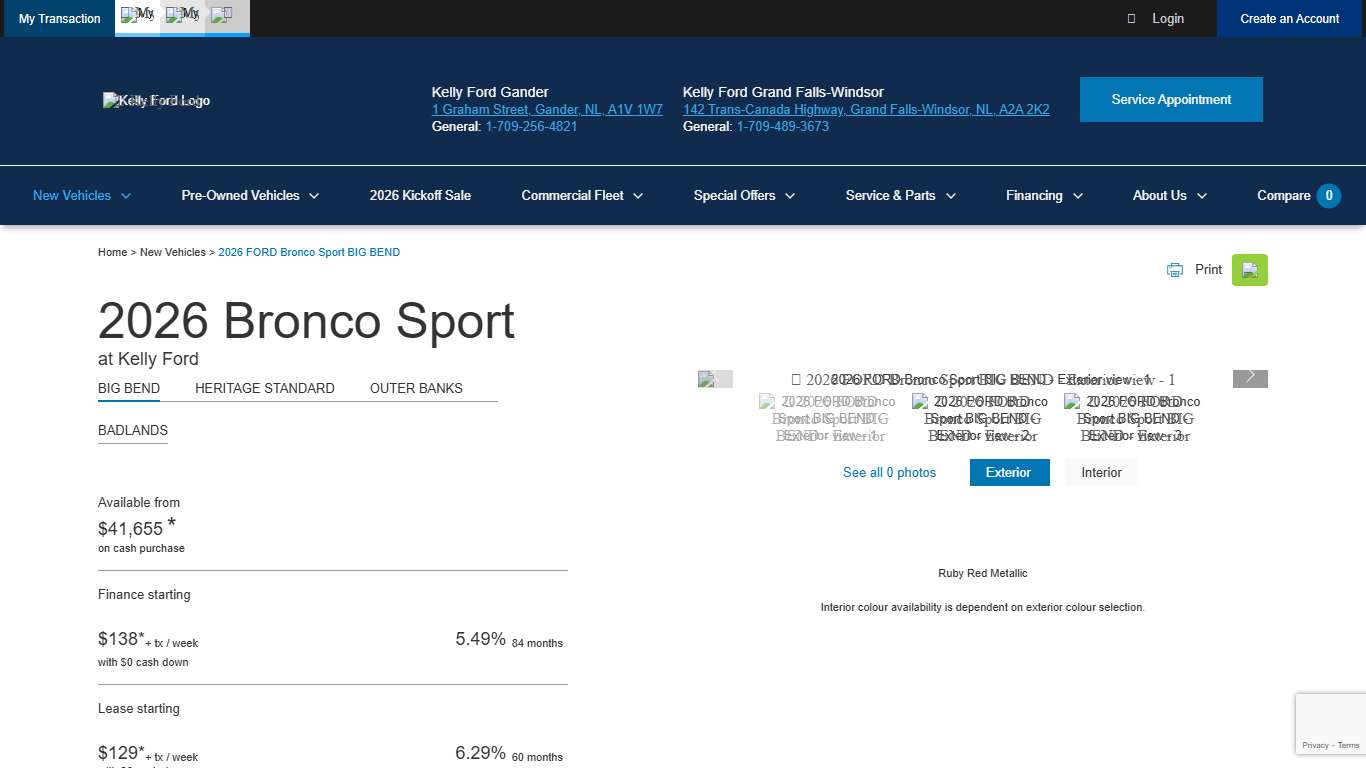Open the My Transaction tab
This screenshot has height=768, width=1366.
(59, 18)
